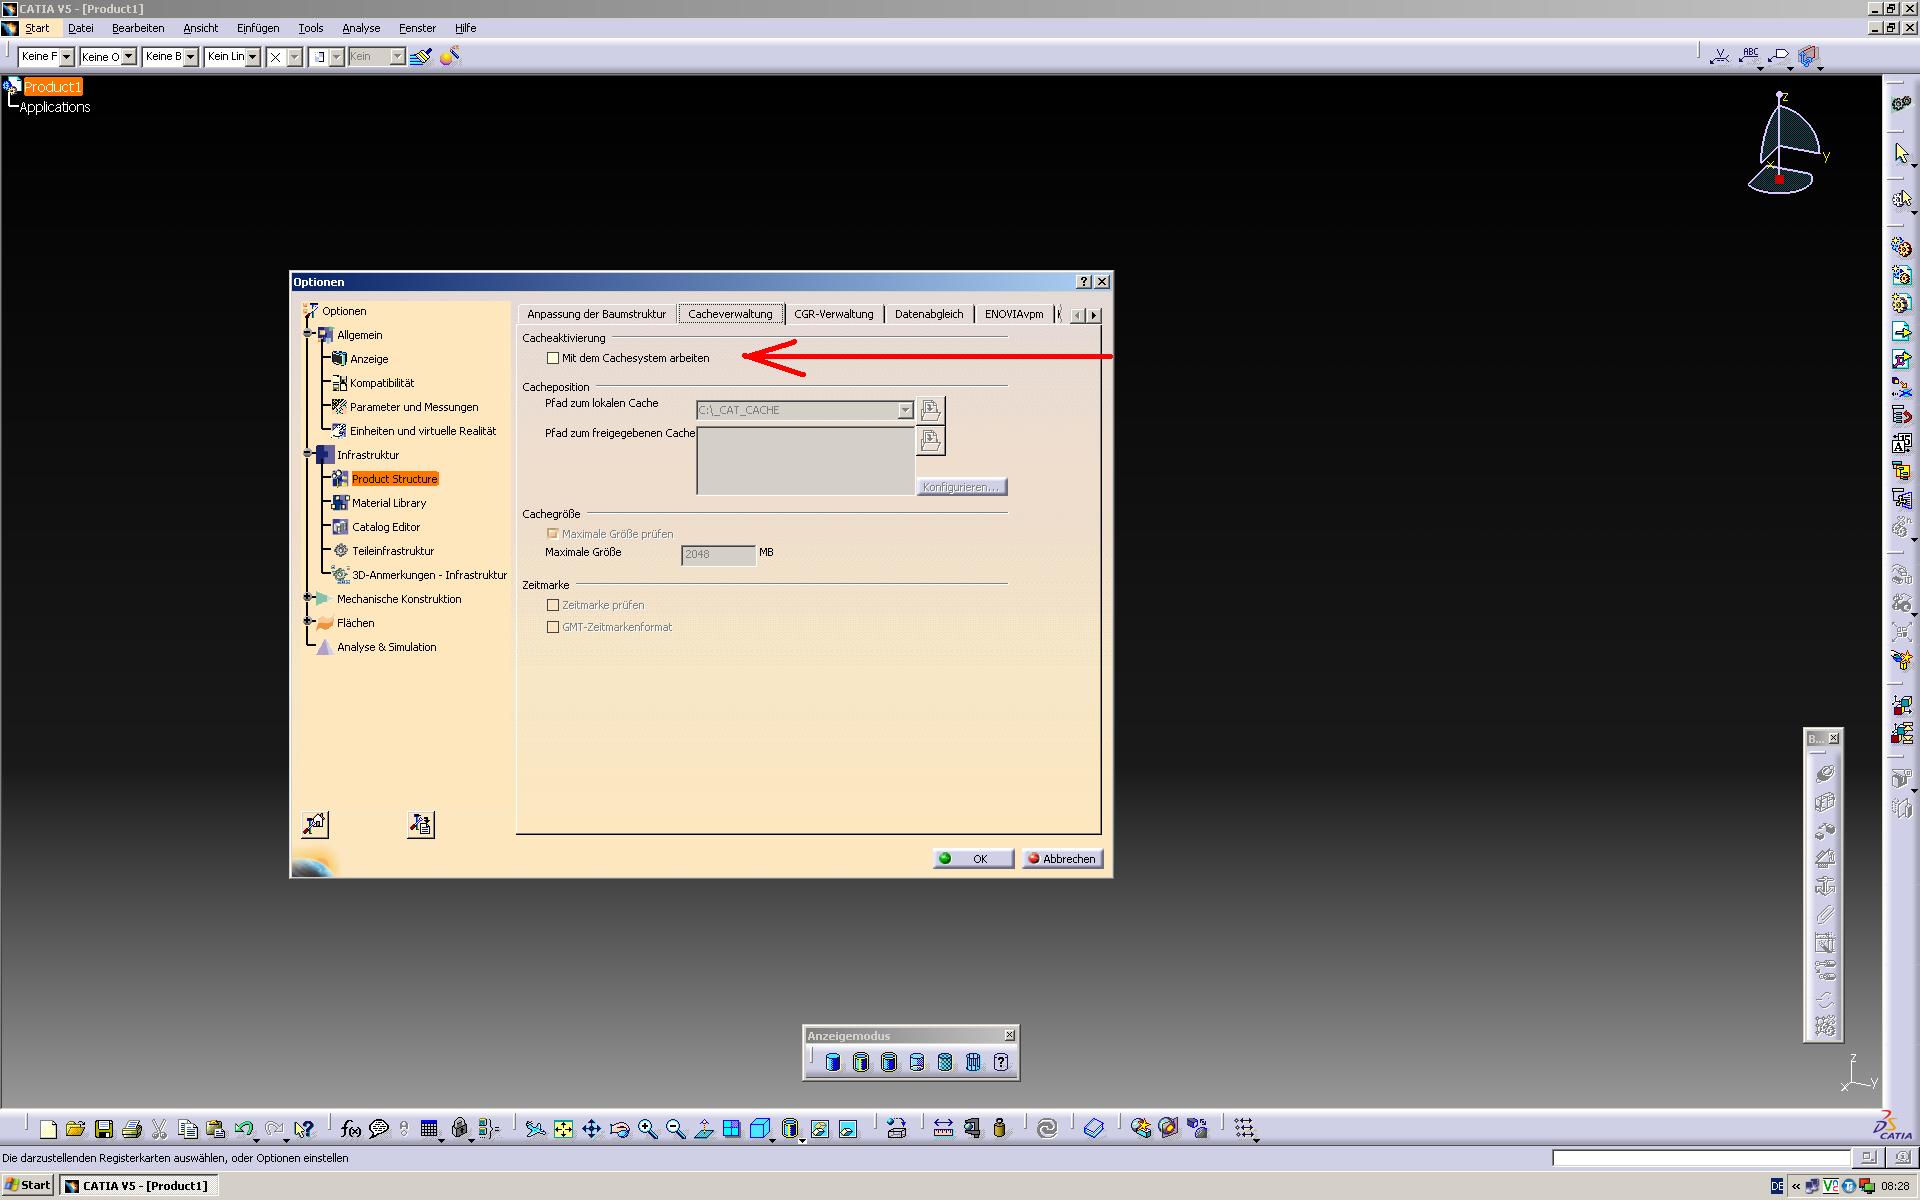This screenshot has height=1200, width=1920.
Task: Open the 'Keine O' dropdown
Action: click(x=128, y=57)
